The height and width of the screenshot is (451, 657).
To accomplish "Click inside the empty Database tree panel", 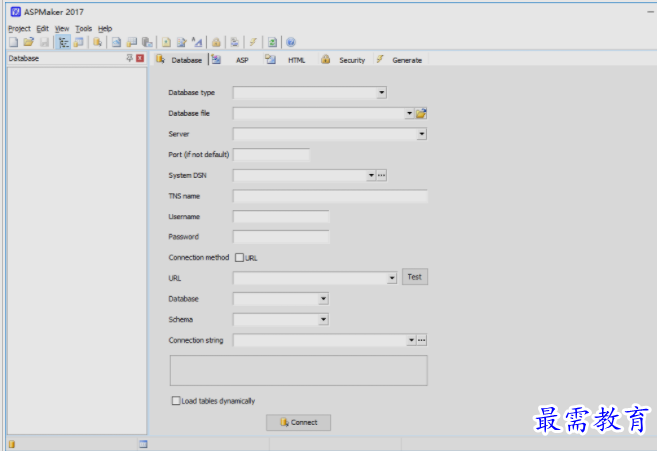I will coord(77,251).
